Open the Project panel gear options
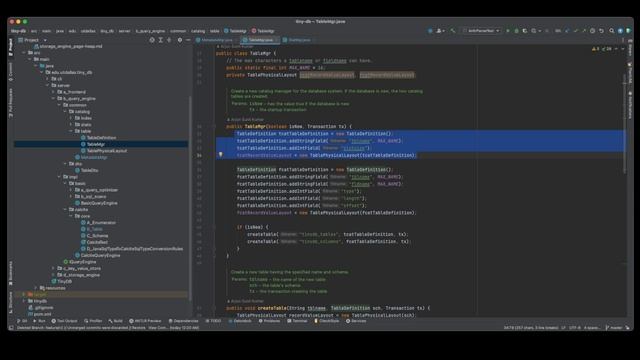640x360 pixels. point(180,40)
